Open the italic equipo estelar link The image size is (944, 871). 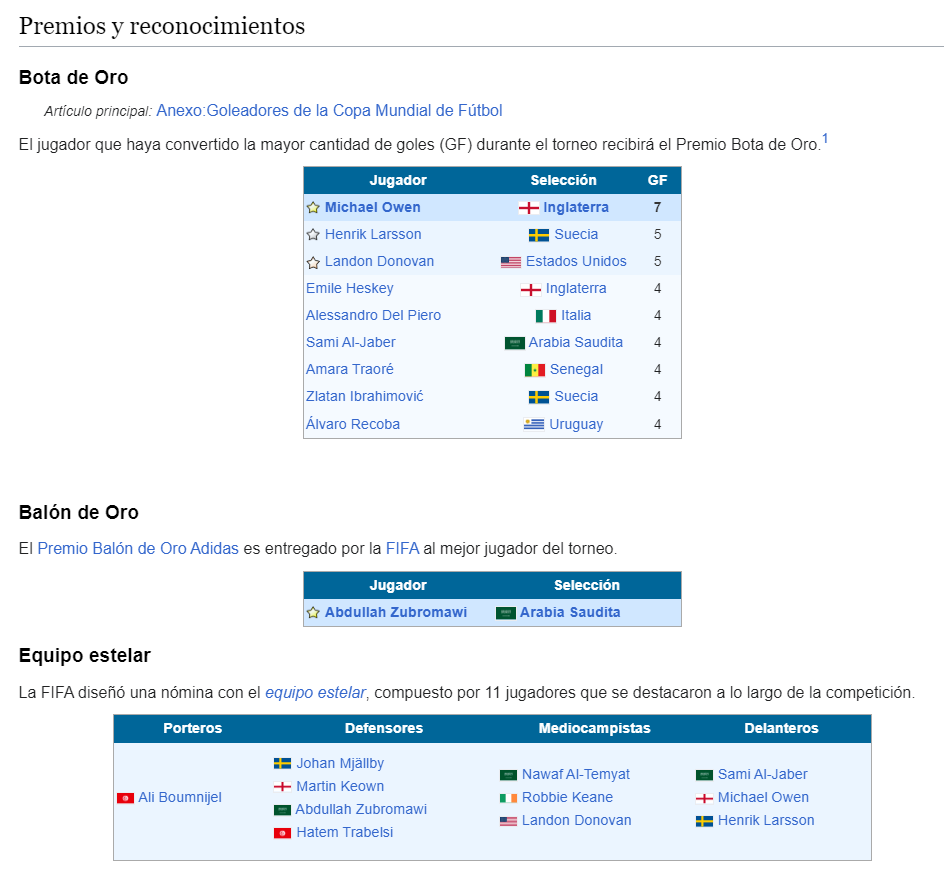[315, 692]
